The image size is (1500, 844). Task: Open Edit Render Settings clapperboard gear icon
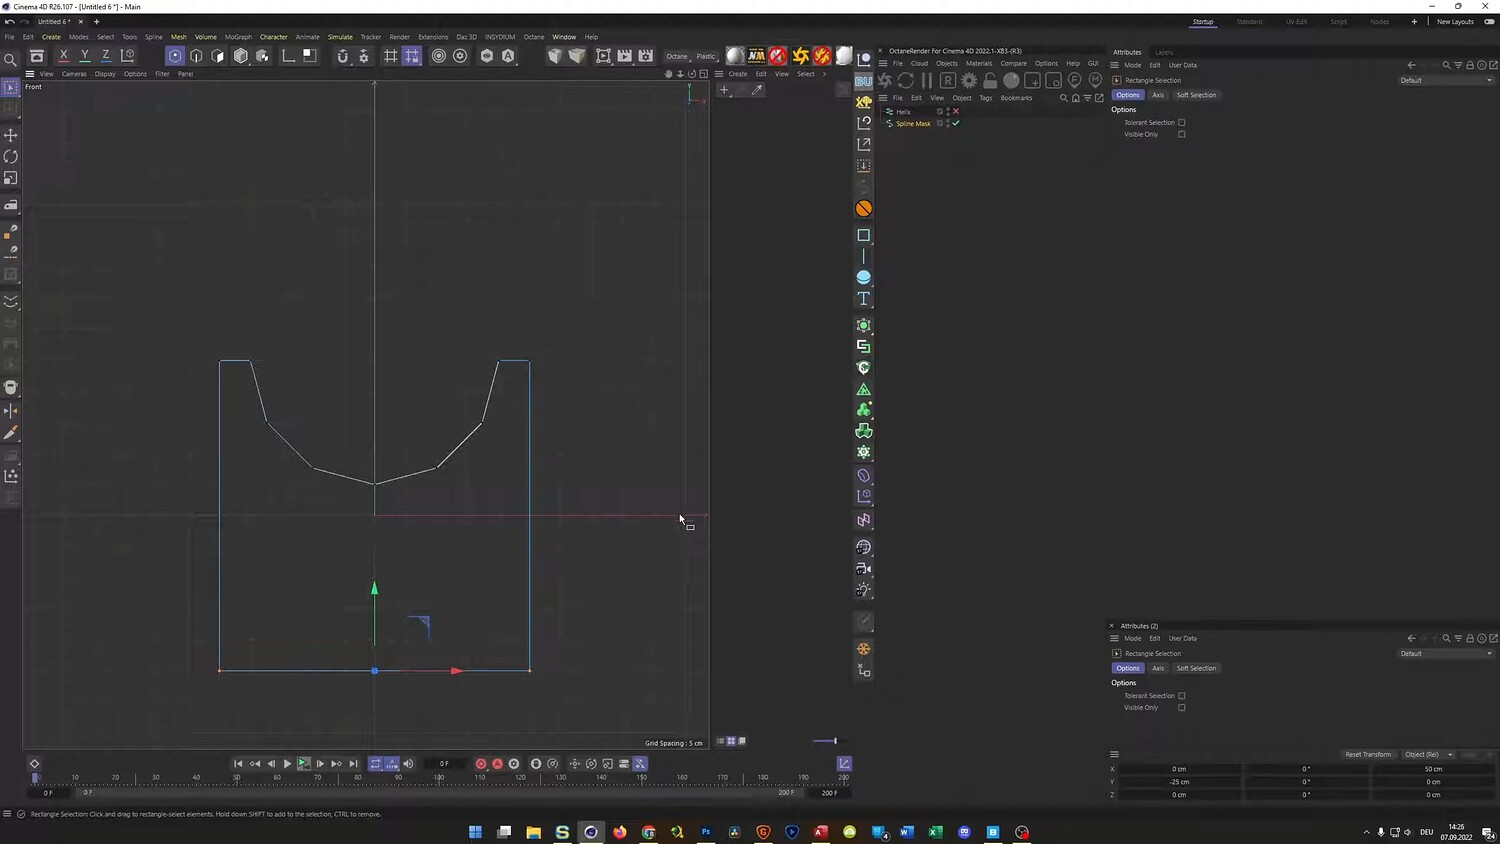pyautogui.click(x=646, y=56)
